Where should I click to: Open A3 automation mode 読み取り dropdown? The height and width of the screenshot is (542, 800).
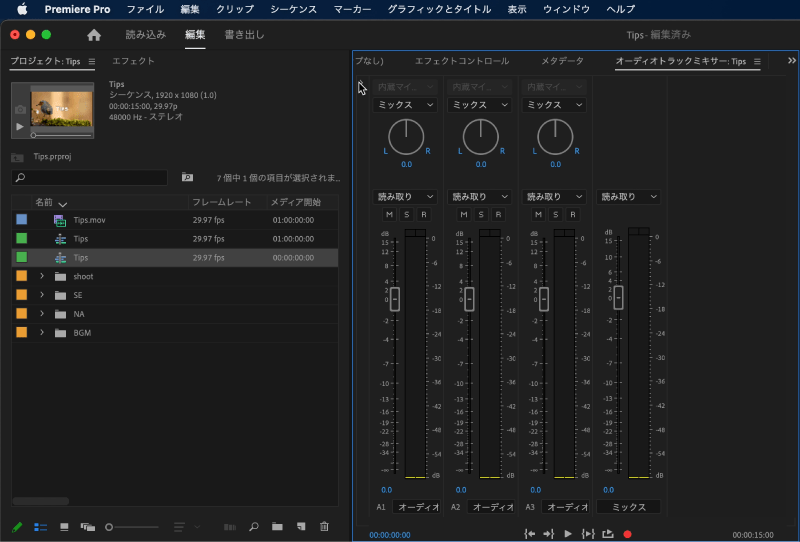click(x=554, y=196)
